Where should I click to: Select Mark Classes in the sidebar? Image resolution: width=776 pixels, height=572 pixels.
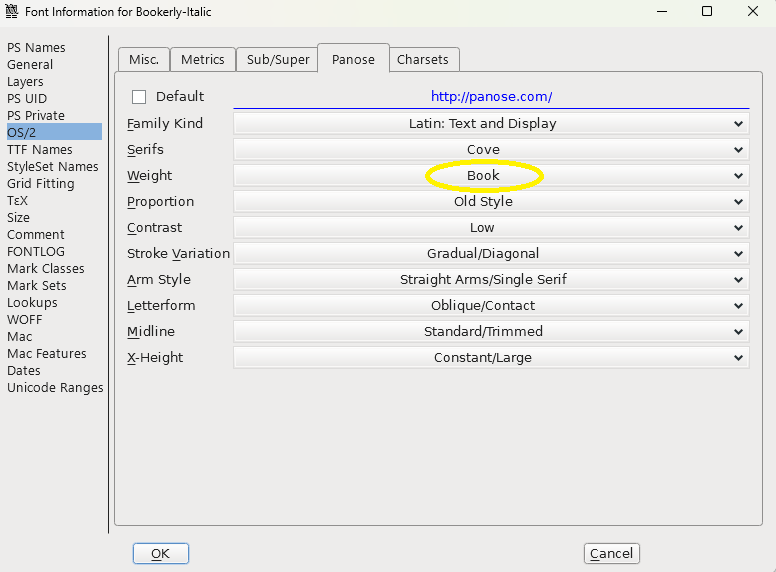[46, 269]
